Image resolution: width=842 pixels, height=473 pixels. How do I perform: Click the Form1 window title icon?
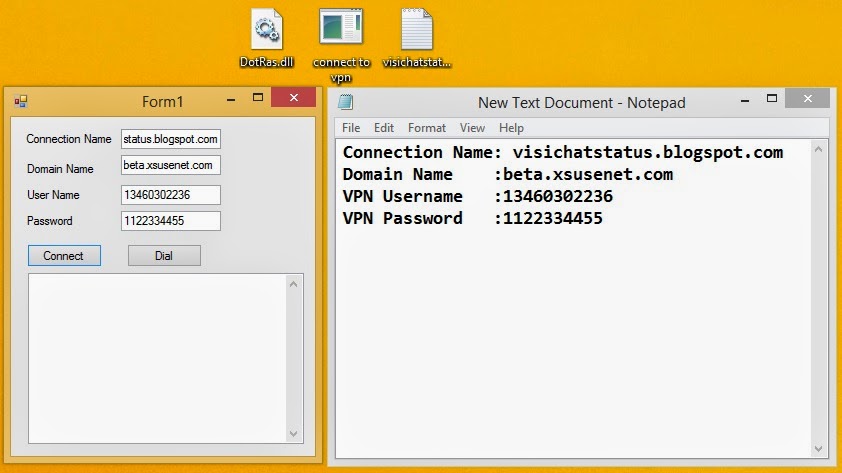tap(21, 101)
